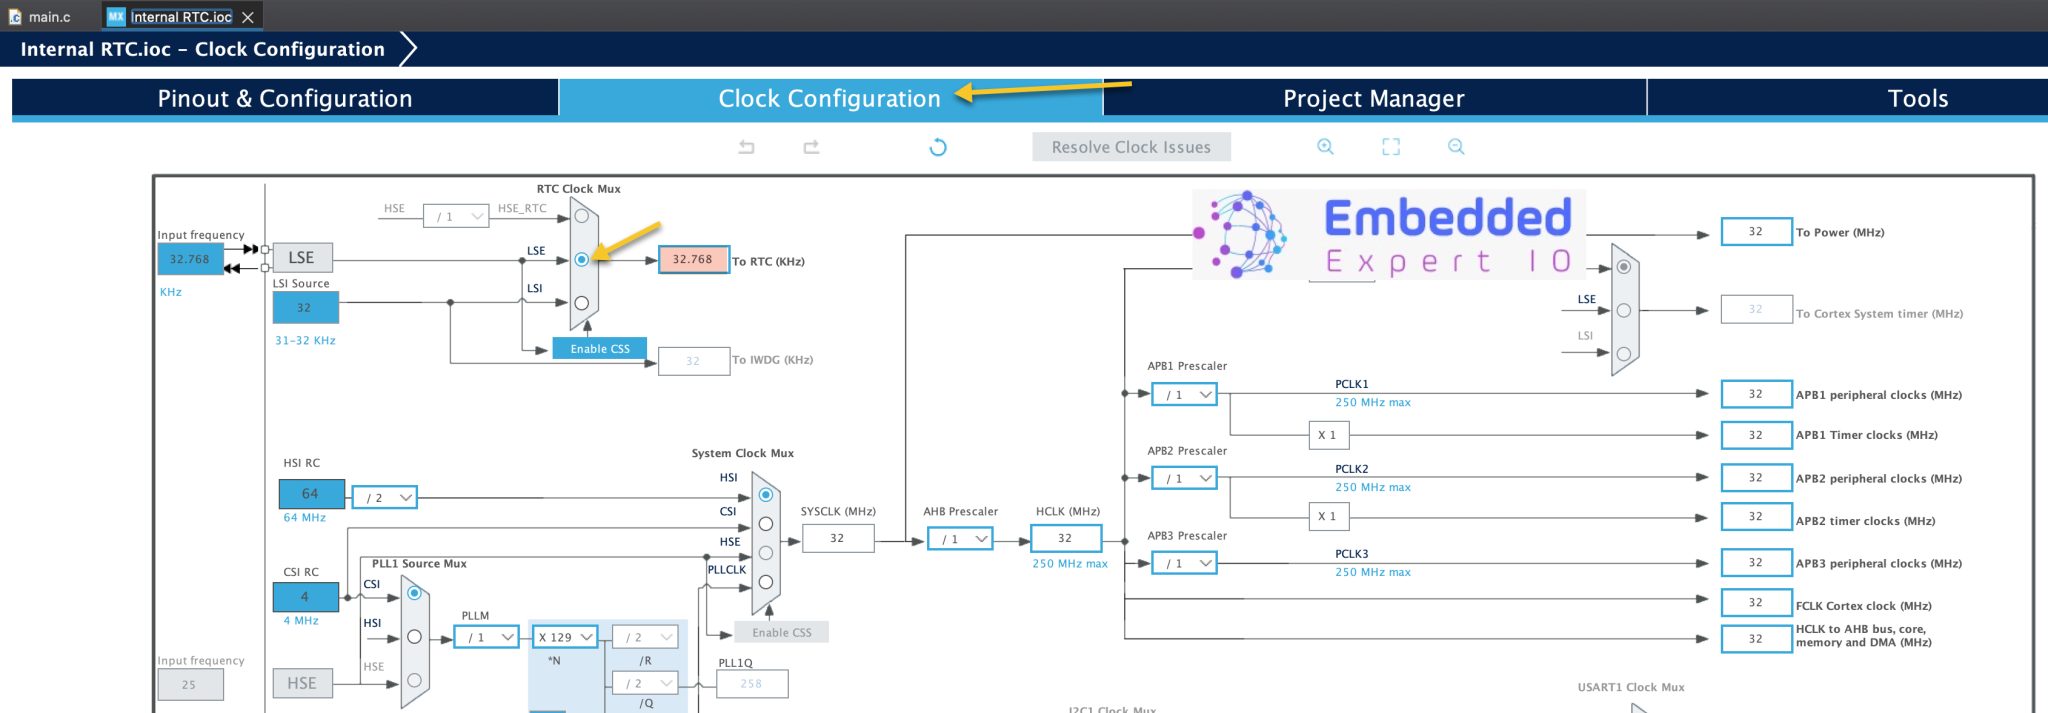Choose PLLCLK as system clock source
This screenshot has width=2048, height=713.
[x=766, y=582]
